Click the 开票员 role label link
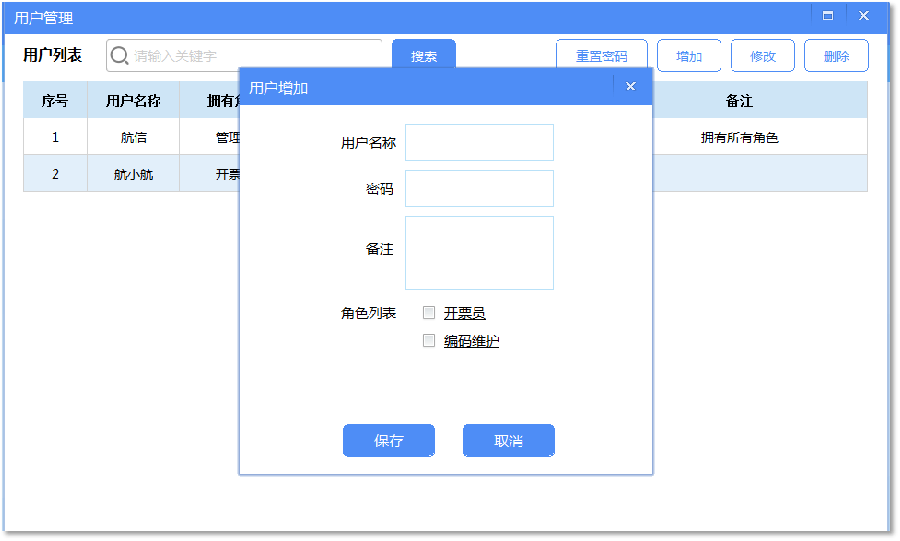 [x=464, y=313]
